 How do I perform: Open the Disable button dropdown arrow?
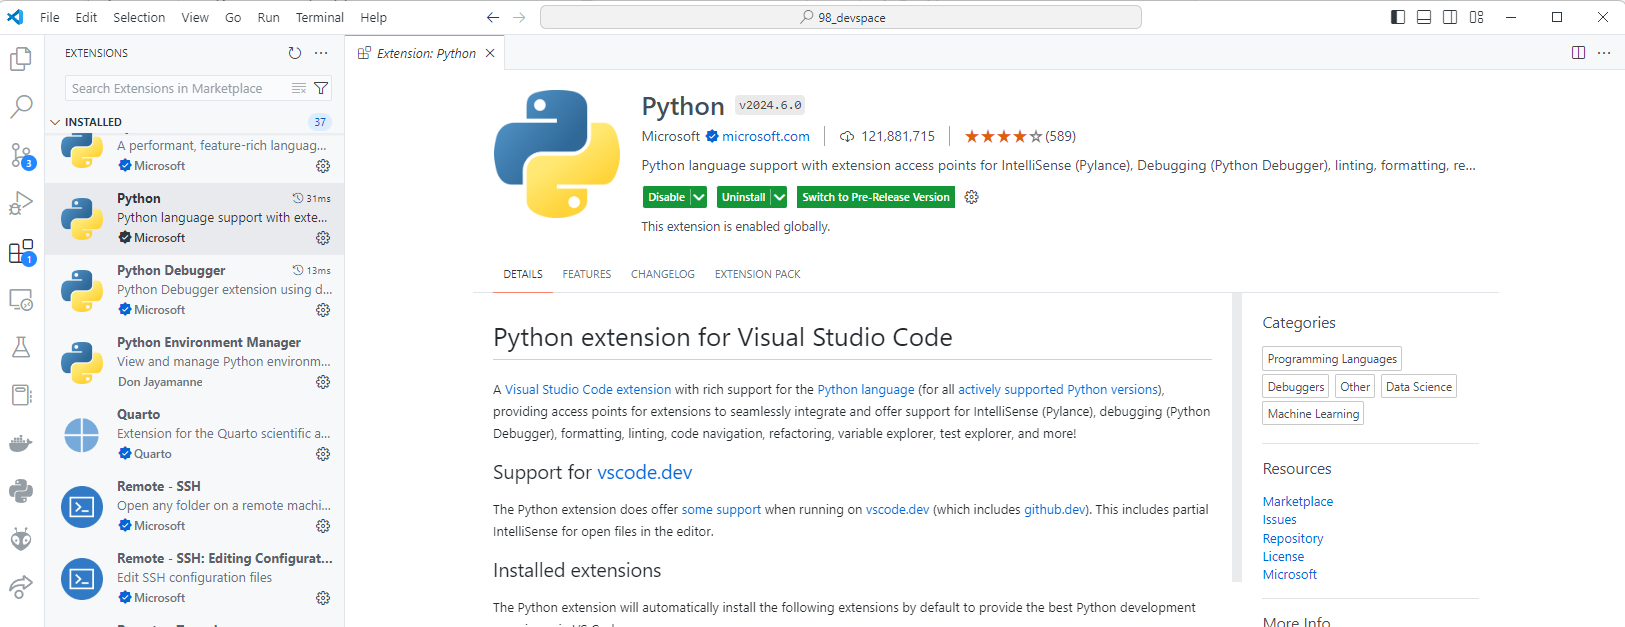click(x=699, y=197)
